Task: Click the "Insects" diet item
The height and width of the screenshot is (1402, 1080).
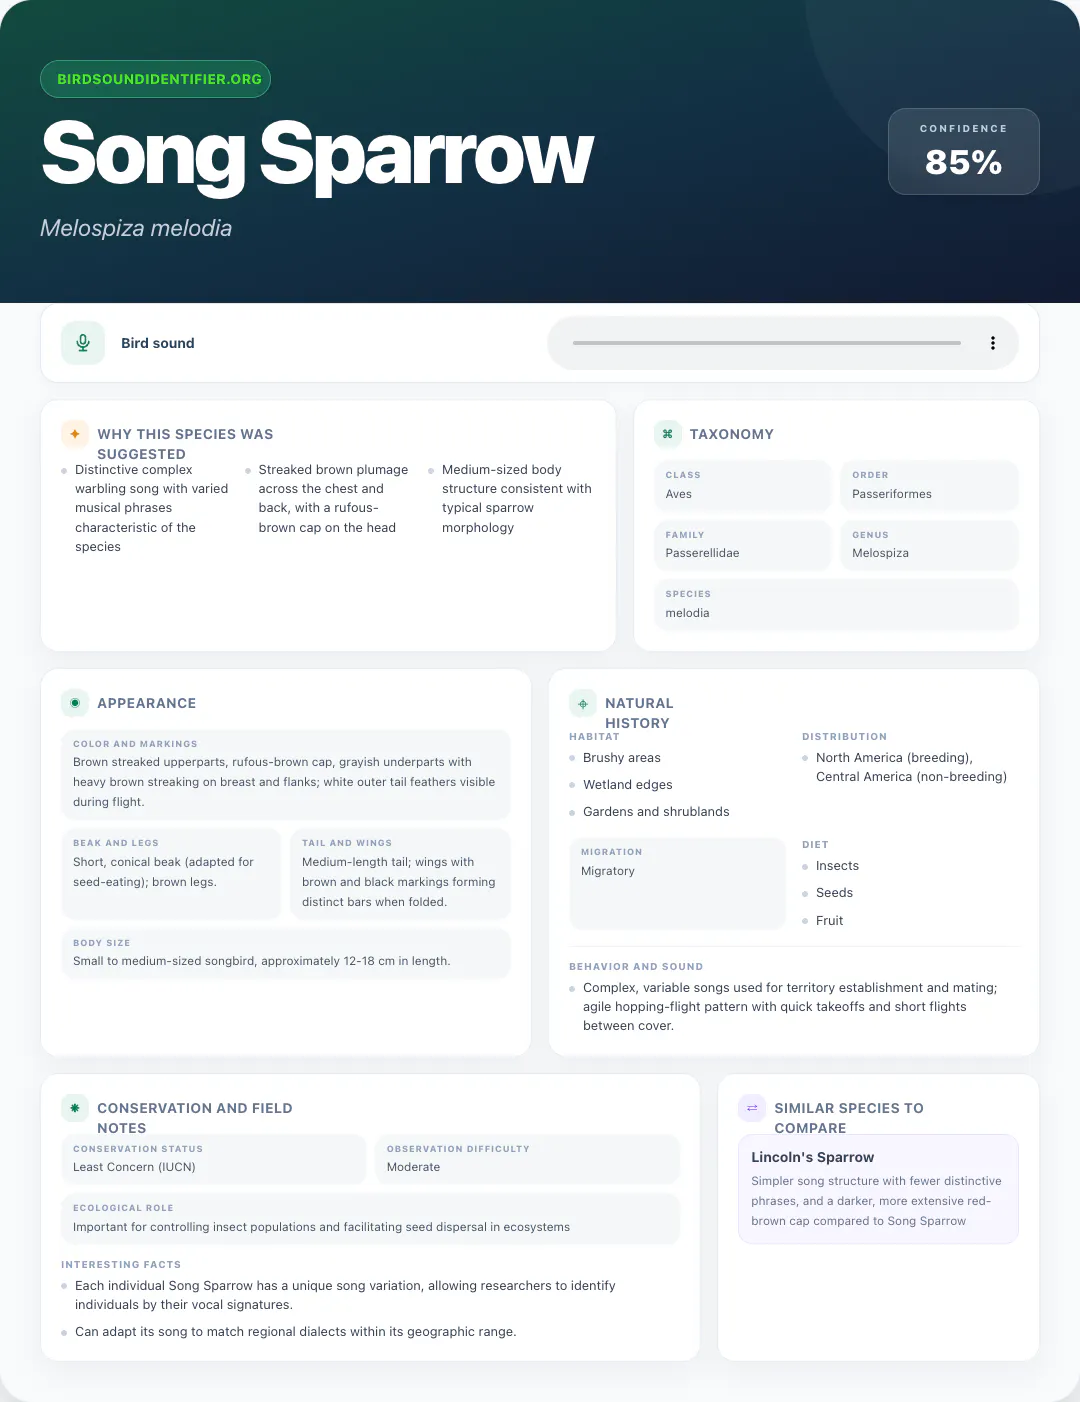Action: [838, 866]
